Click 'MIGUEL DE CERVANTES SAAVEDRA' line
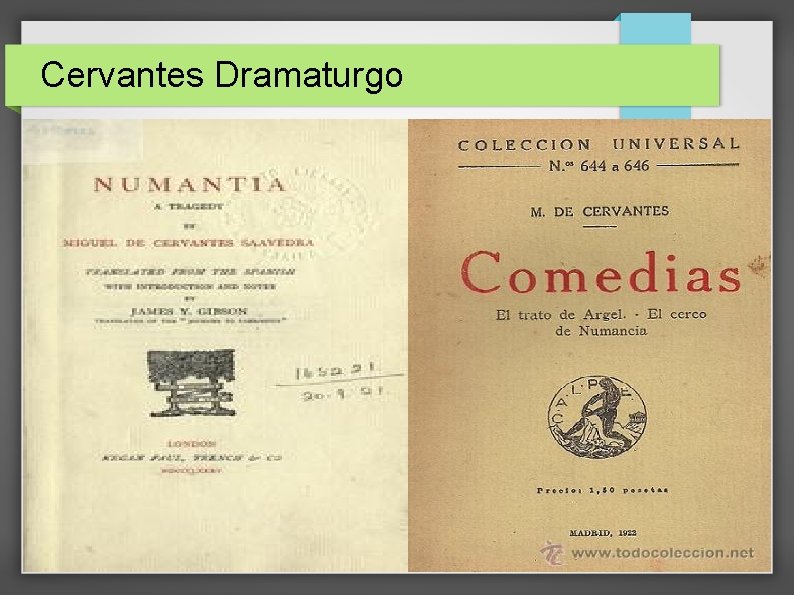 pos(188,243)
